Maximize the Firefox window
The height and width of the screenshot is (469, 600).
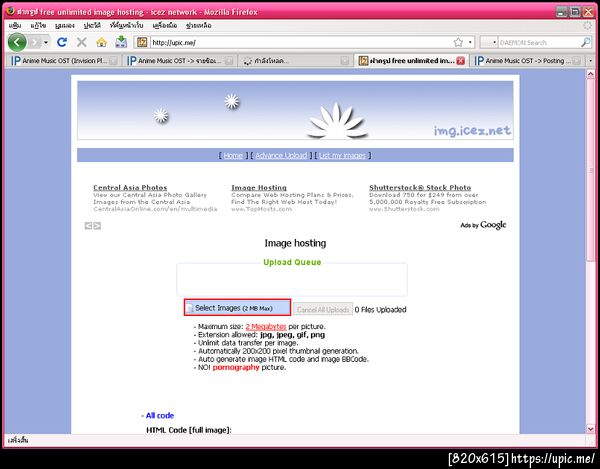pyautogui.click(x=575, y=12)
